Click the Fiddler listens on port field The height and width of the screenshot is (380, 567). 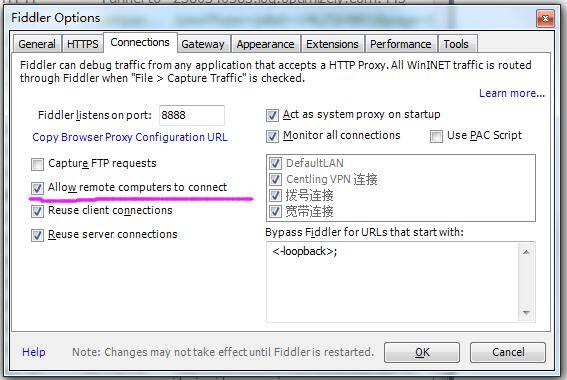click(x=192, y=115)
